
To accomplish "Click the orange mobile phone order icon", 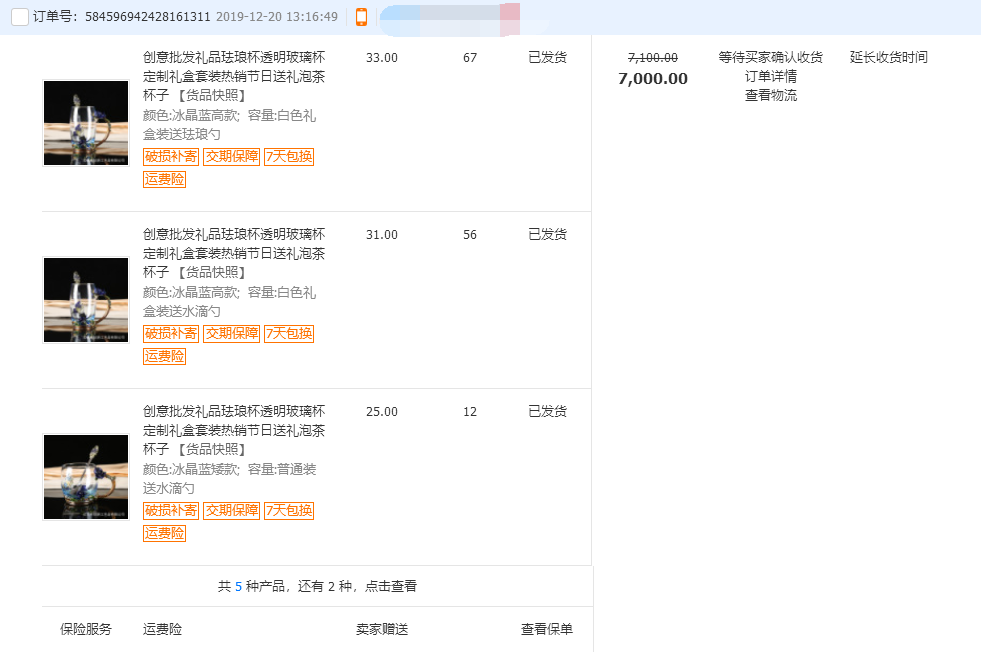I will tap(361, 17).
